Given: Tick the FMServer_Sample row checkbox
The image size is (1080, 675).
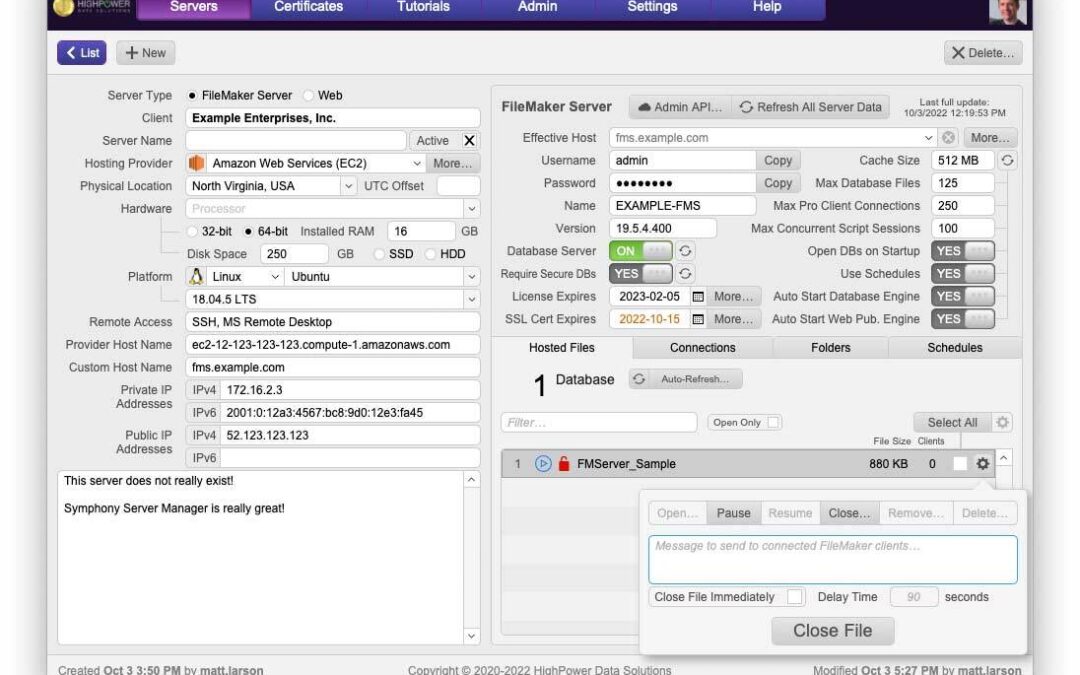Looking at the screenshot, I should pos(959,464).
